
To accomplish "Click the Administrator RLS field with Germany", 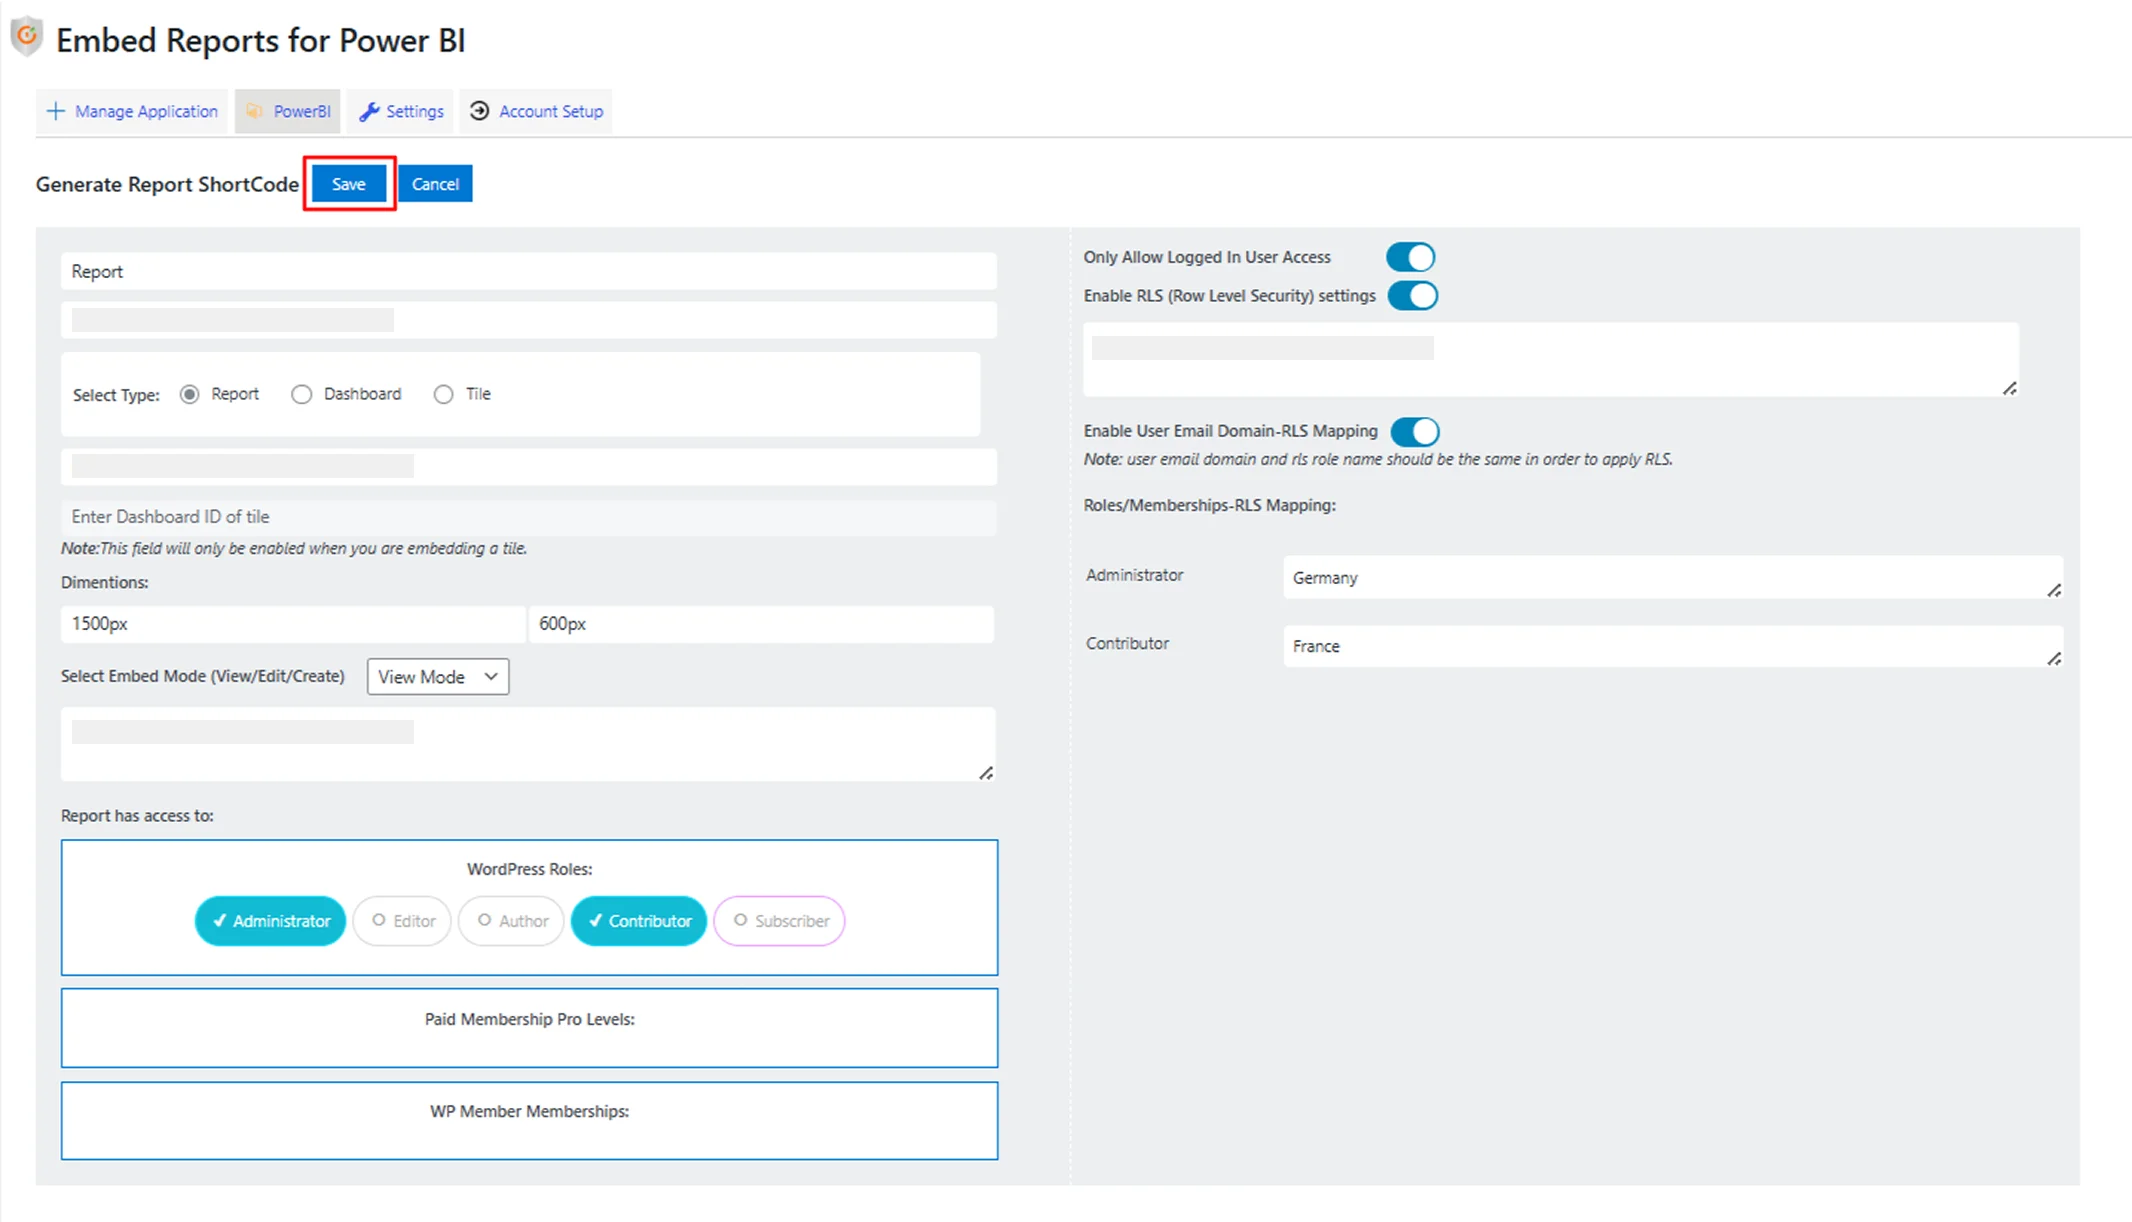I will pyautogui.click(x=1673, y=578).
